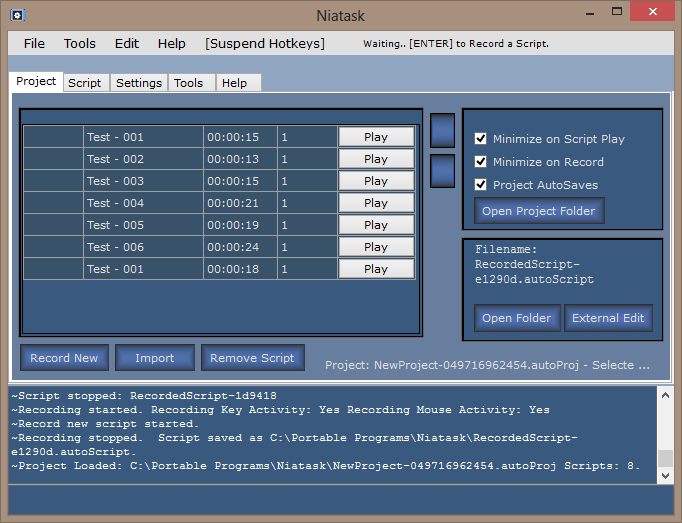Image resolution: width=682 pixels, height=523 pixels.
Task: Click the Niatask app icon in title bar
Action: click(18, 14)
